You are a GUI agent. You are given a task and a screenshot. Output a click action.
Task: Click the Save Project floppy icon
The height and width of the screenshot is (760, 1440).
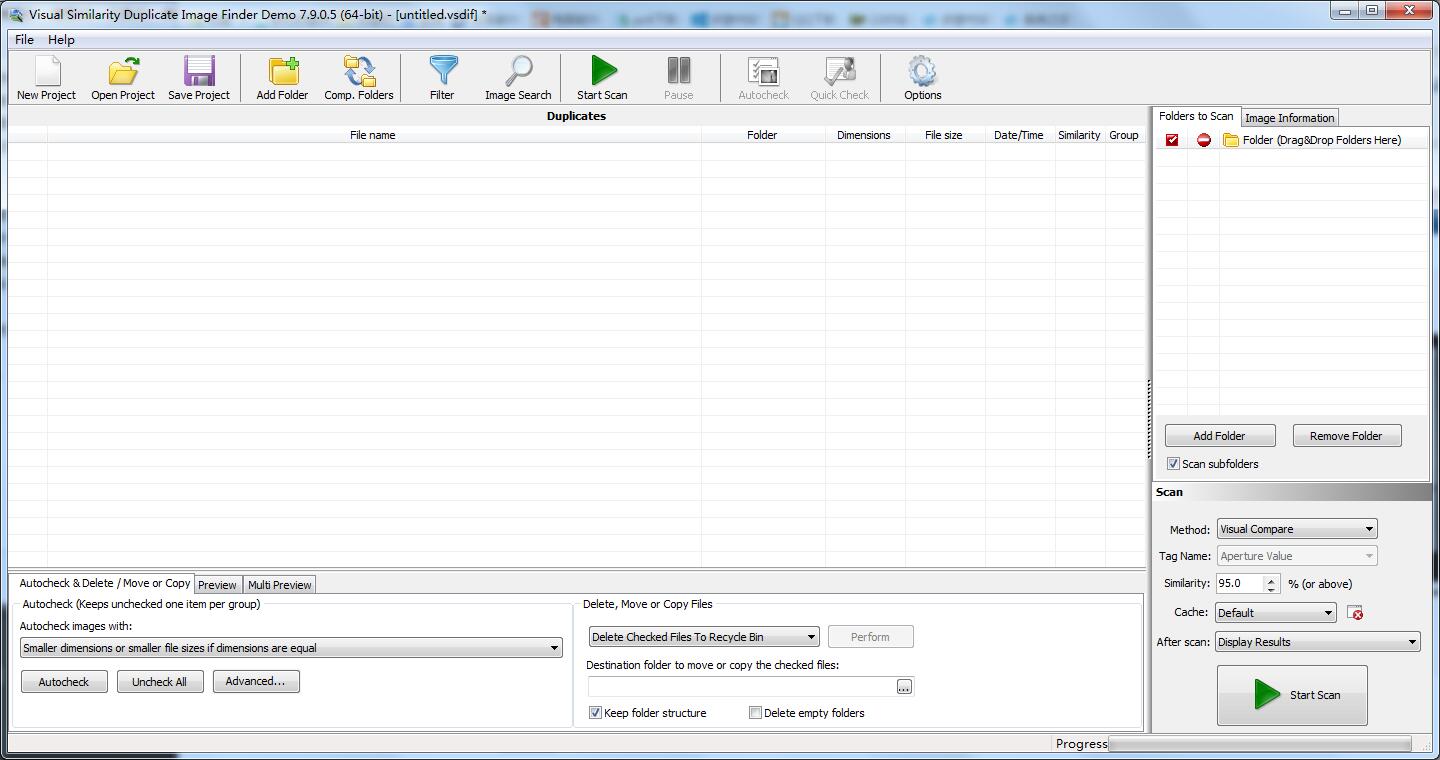click(199, 78)
